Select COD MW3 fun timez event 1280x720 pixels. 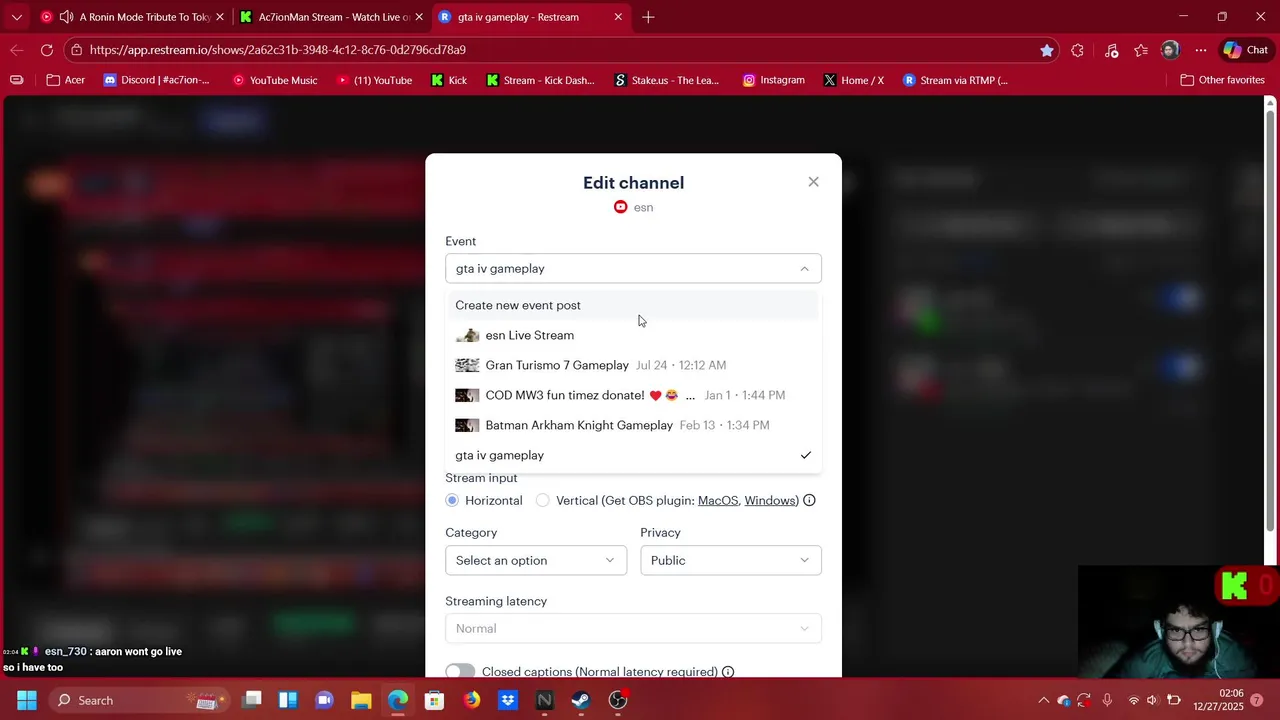(633, 395)
